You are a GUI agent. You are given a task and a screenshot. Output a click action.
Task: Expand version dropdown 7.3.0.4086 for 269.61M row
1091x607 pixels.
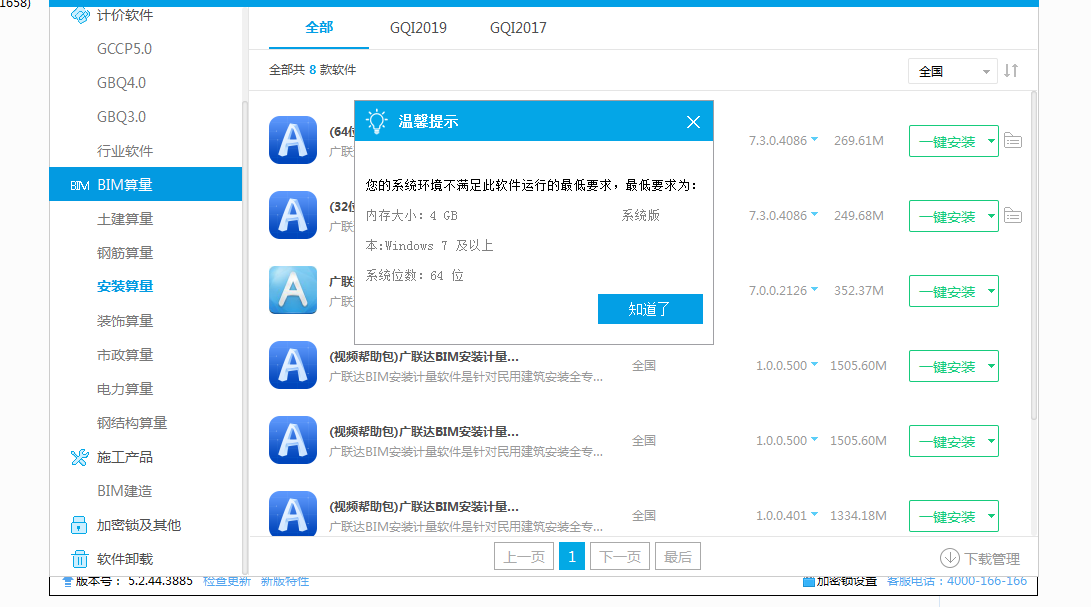(814, 140)
